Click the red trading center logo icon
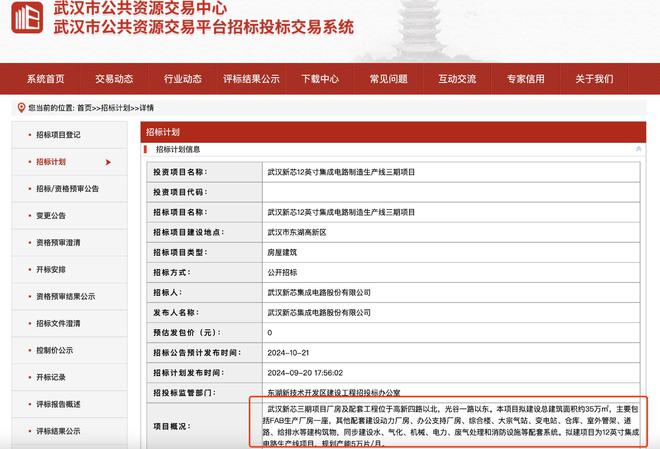Image resolution: width=660 pixels, height=449 pixels. [27, 17]
